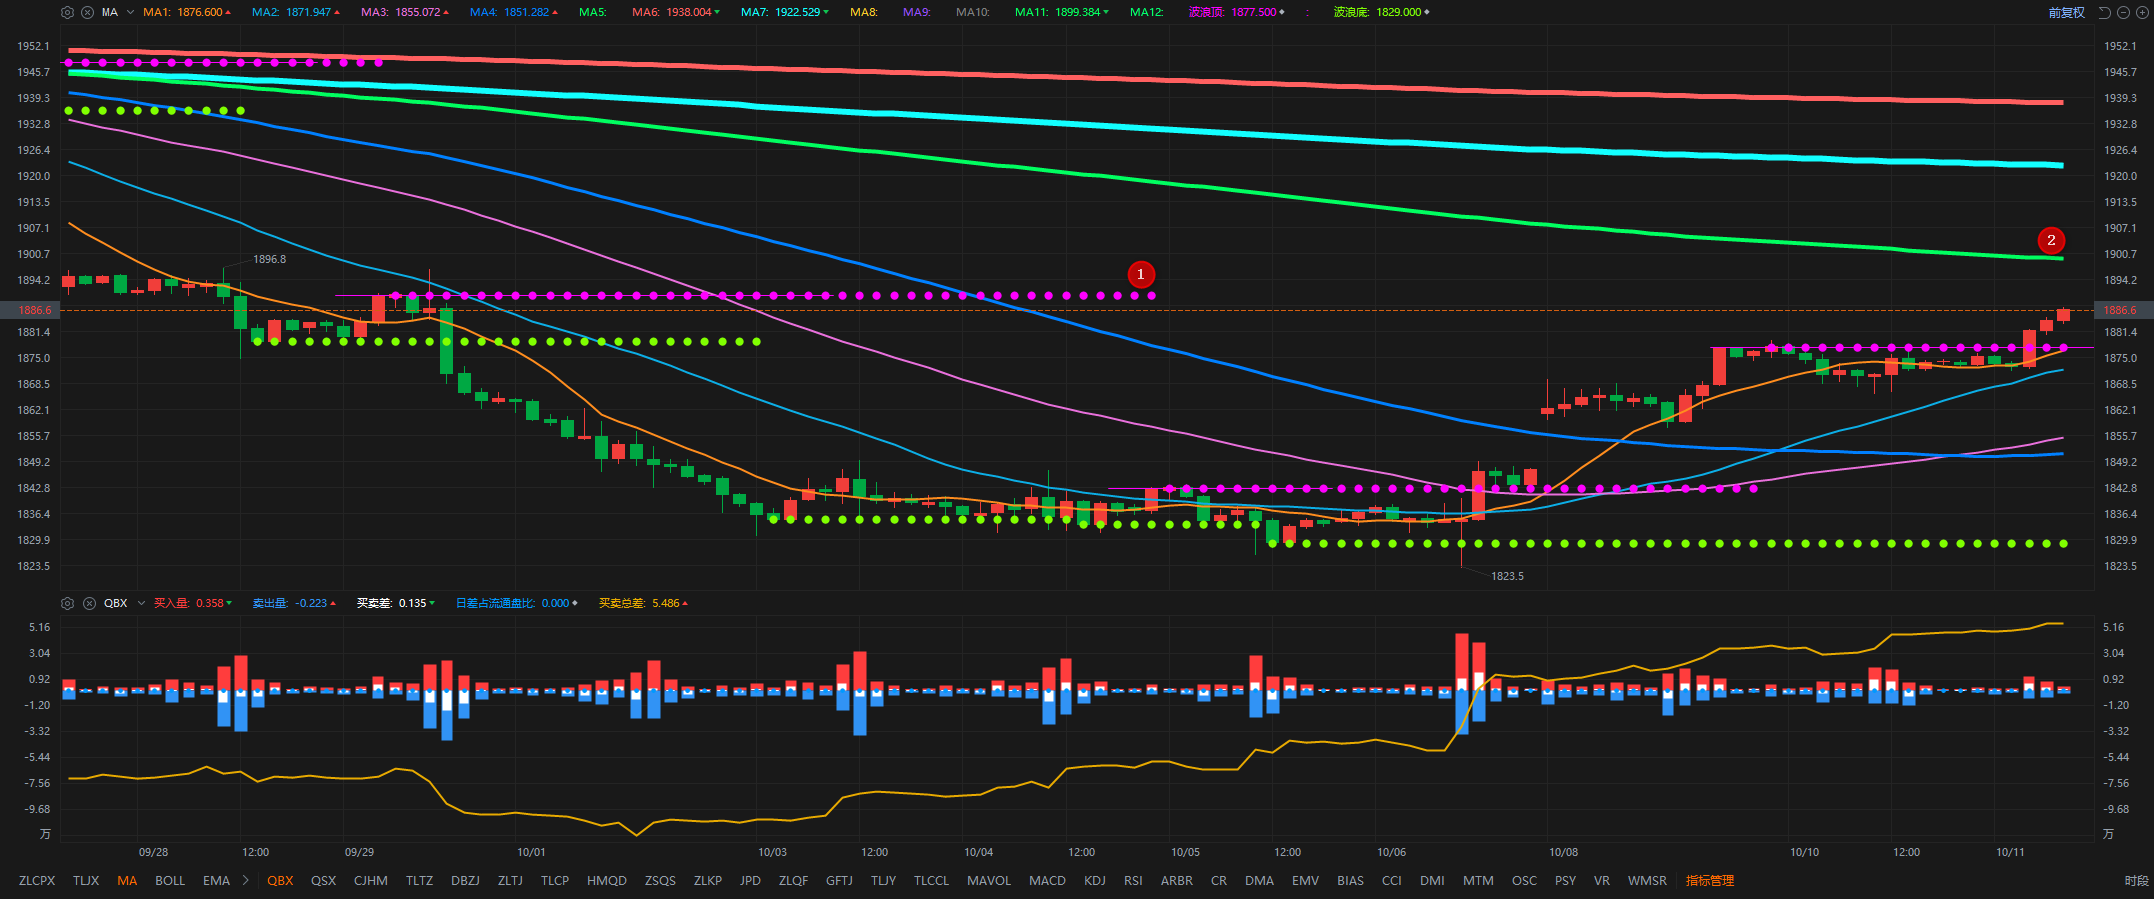Switch sub-chart to GFTJ

[839, 880]
